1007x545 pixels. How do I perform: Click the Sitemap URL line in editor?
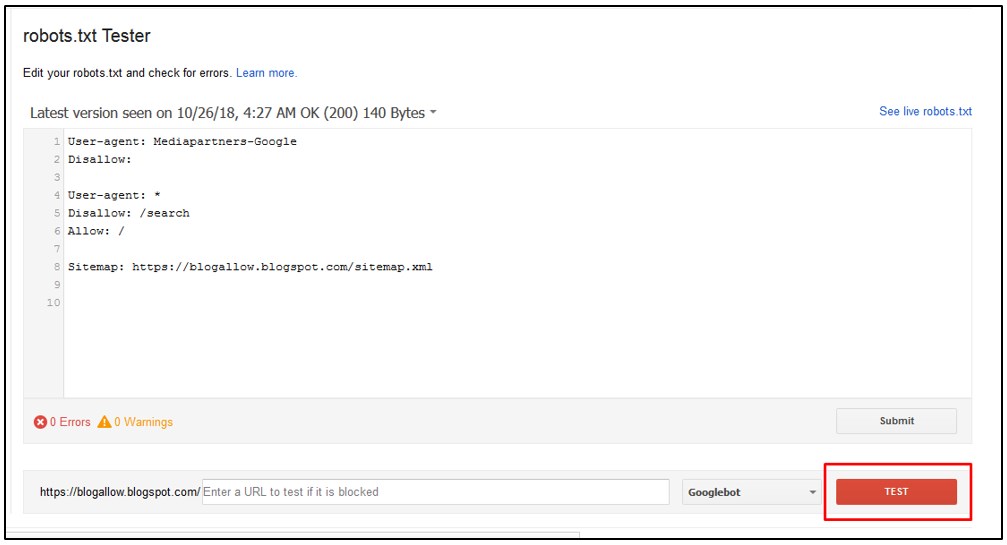pos(250,267)
